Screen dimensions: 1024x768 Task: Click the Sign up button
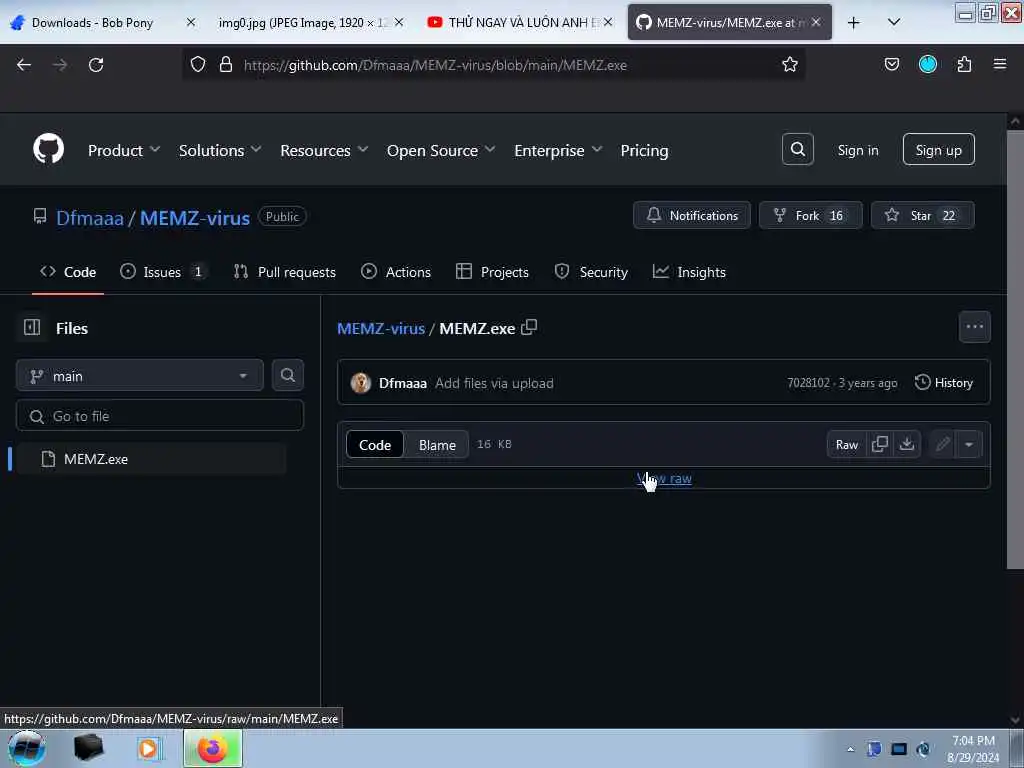[938, 150]
